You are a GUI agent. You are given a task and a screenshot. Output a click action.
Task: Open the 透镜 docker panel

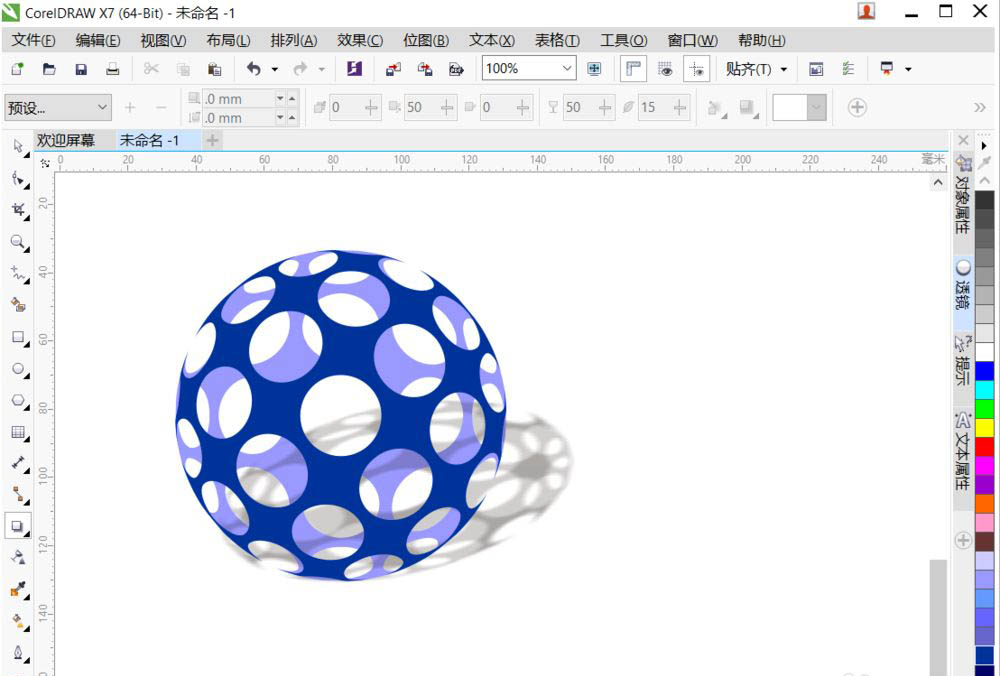[962, 286]
